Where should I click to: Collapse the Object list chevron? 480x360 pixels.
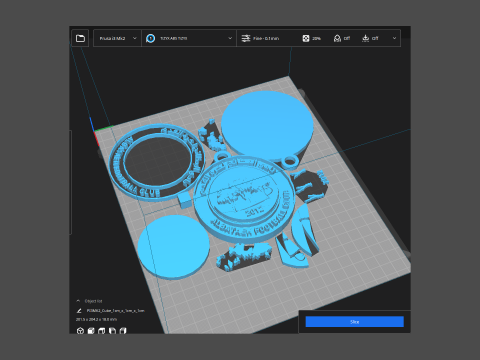point(78,301)
